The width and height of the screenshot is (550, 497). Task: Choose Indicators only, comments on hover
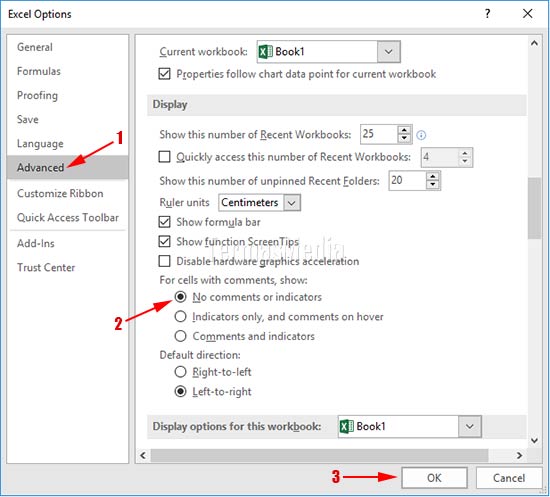click(x=180, y=317)
